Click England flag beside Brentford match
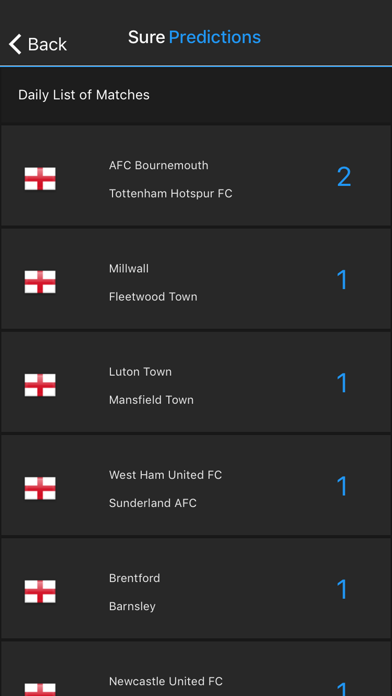Screen dimensions: 392x696 click(40, 591)
